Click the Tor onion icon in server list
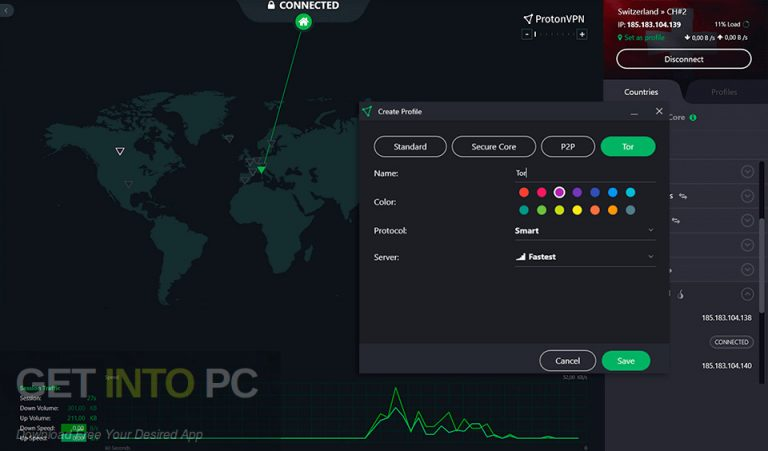This screenshot has height=451, width=768. pyautogui.click(x=681, y=294)
